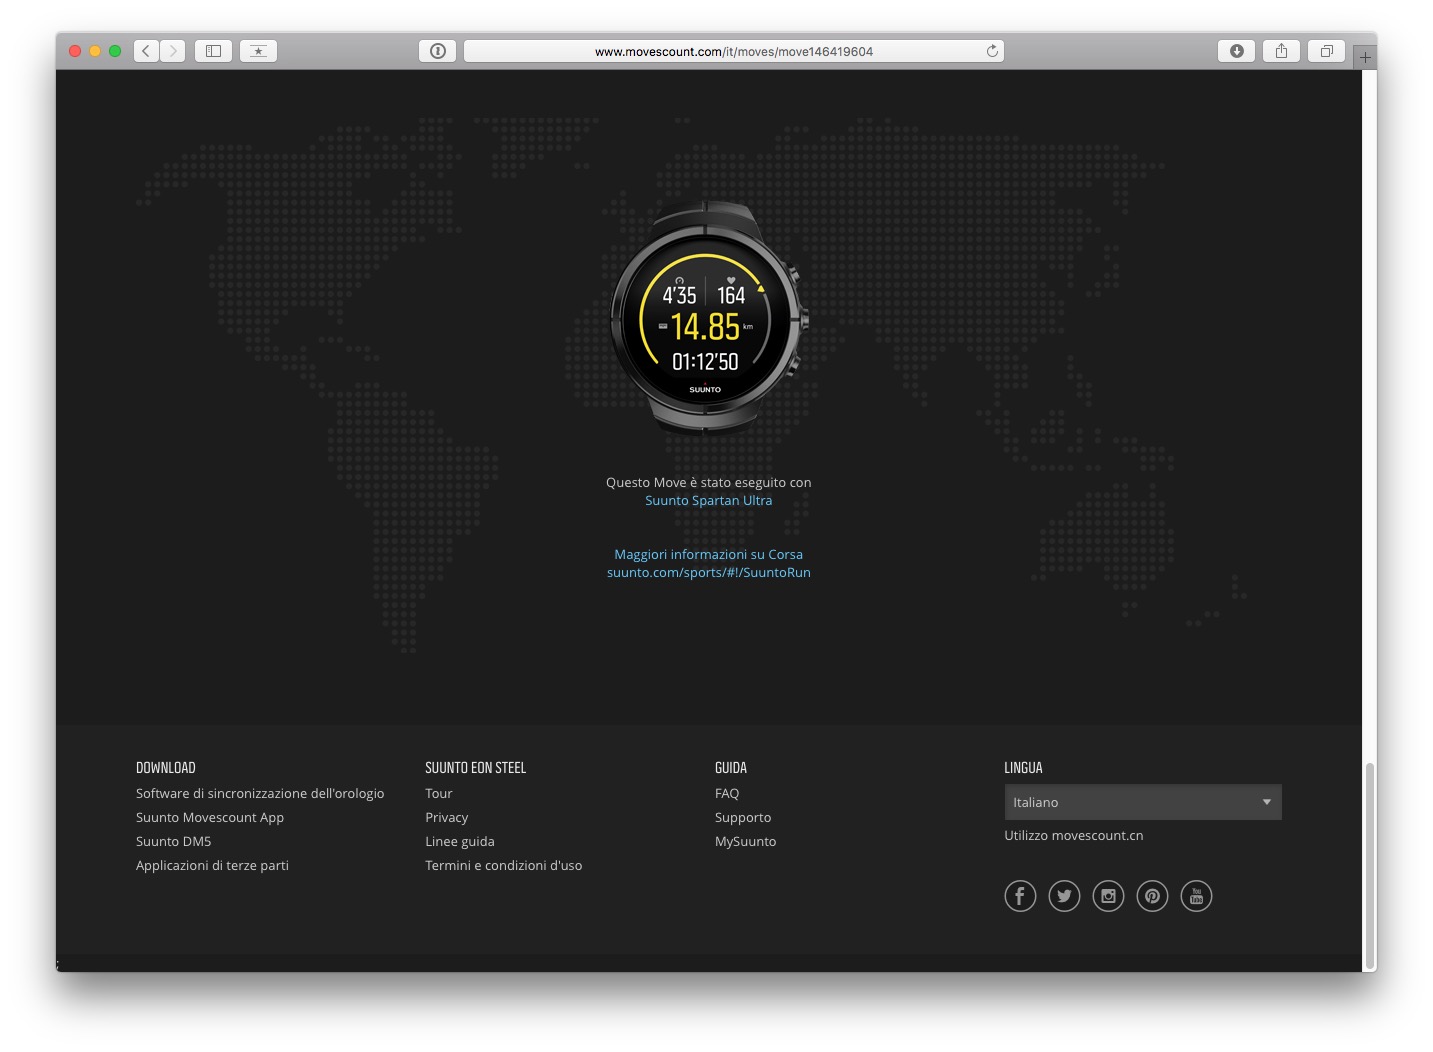Open Suunto's Instagram page icon
Screen dimensions: 1433x1052
(1108, 896)
